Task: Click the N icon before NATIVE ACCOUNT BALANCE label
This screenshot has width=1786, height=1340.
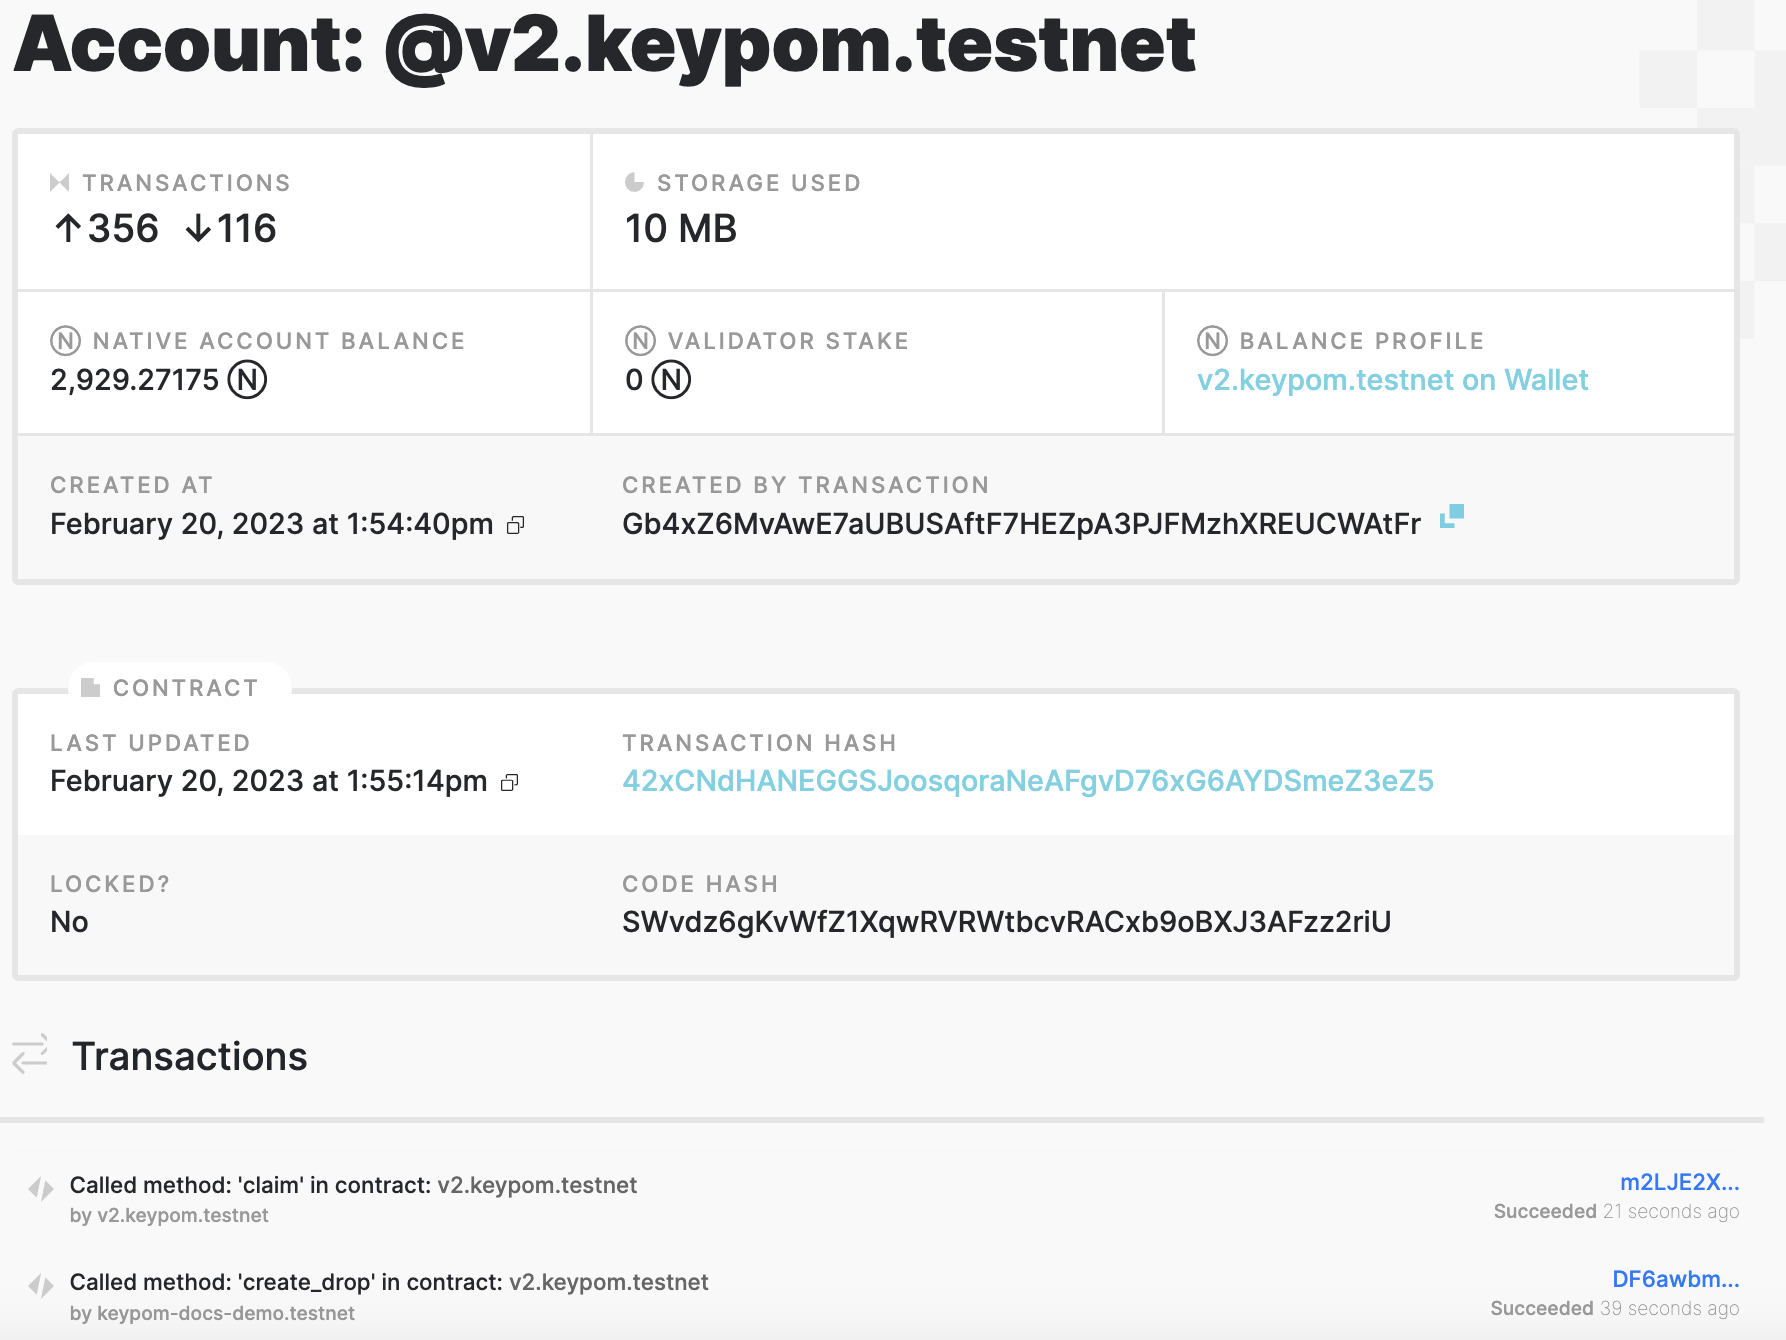Action: coord(65,340)
